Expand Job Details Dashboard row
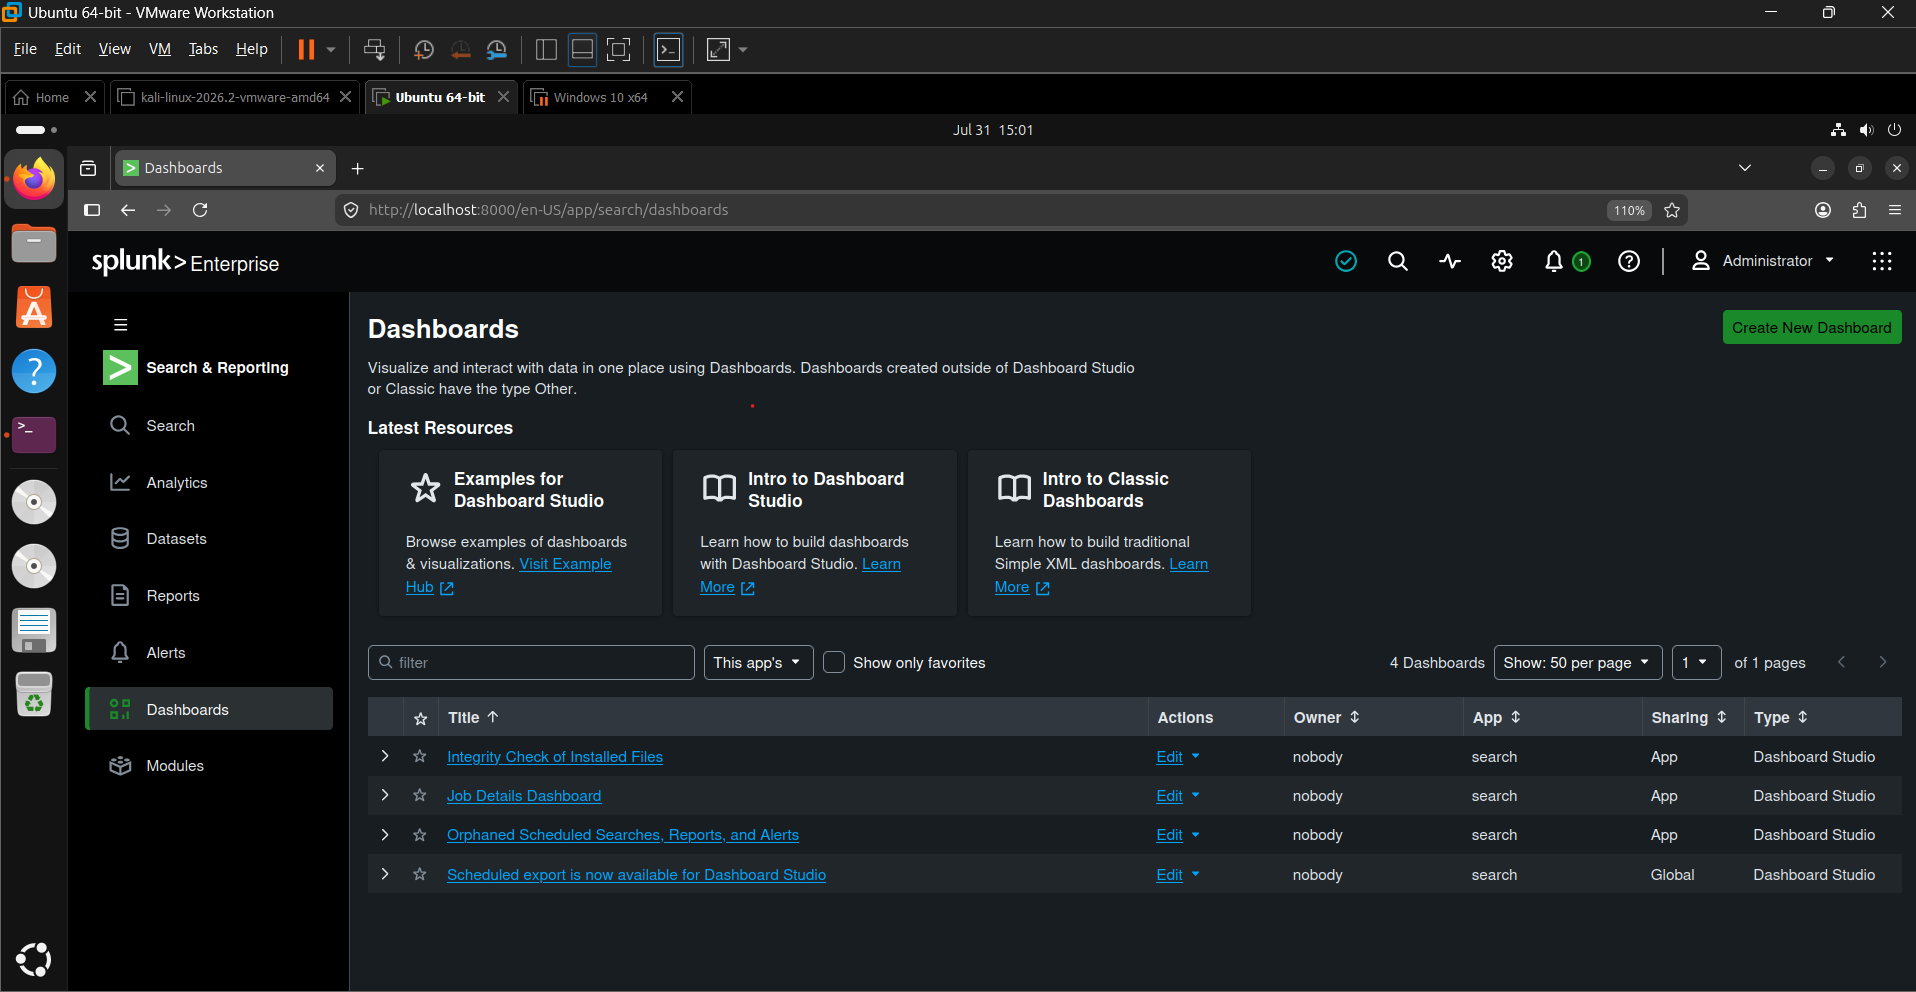1916x992 pixels. (x=385, y=795)
